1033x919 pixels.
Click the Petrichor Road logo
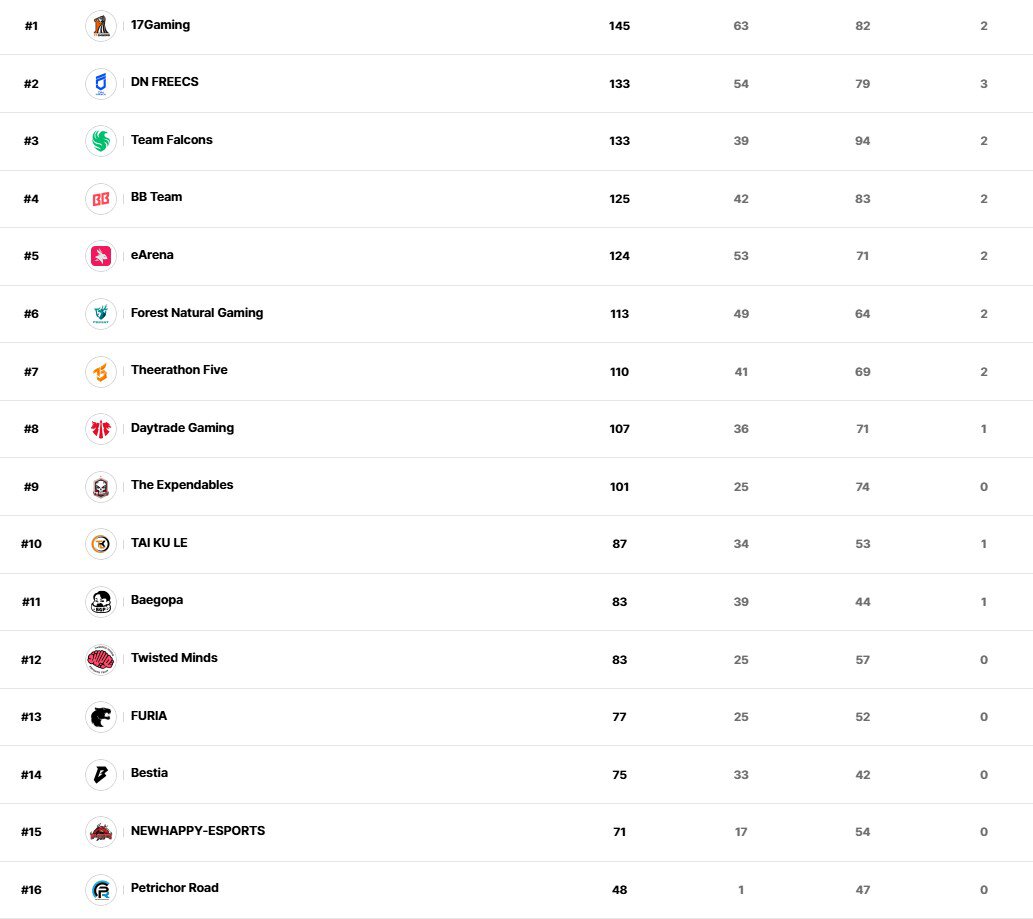pyautogui.click(x=101, y=889)
